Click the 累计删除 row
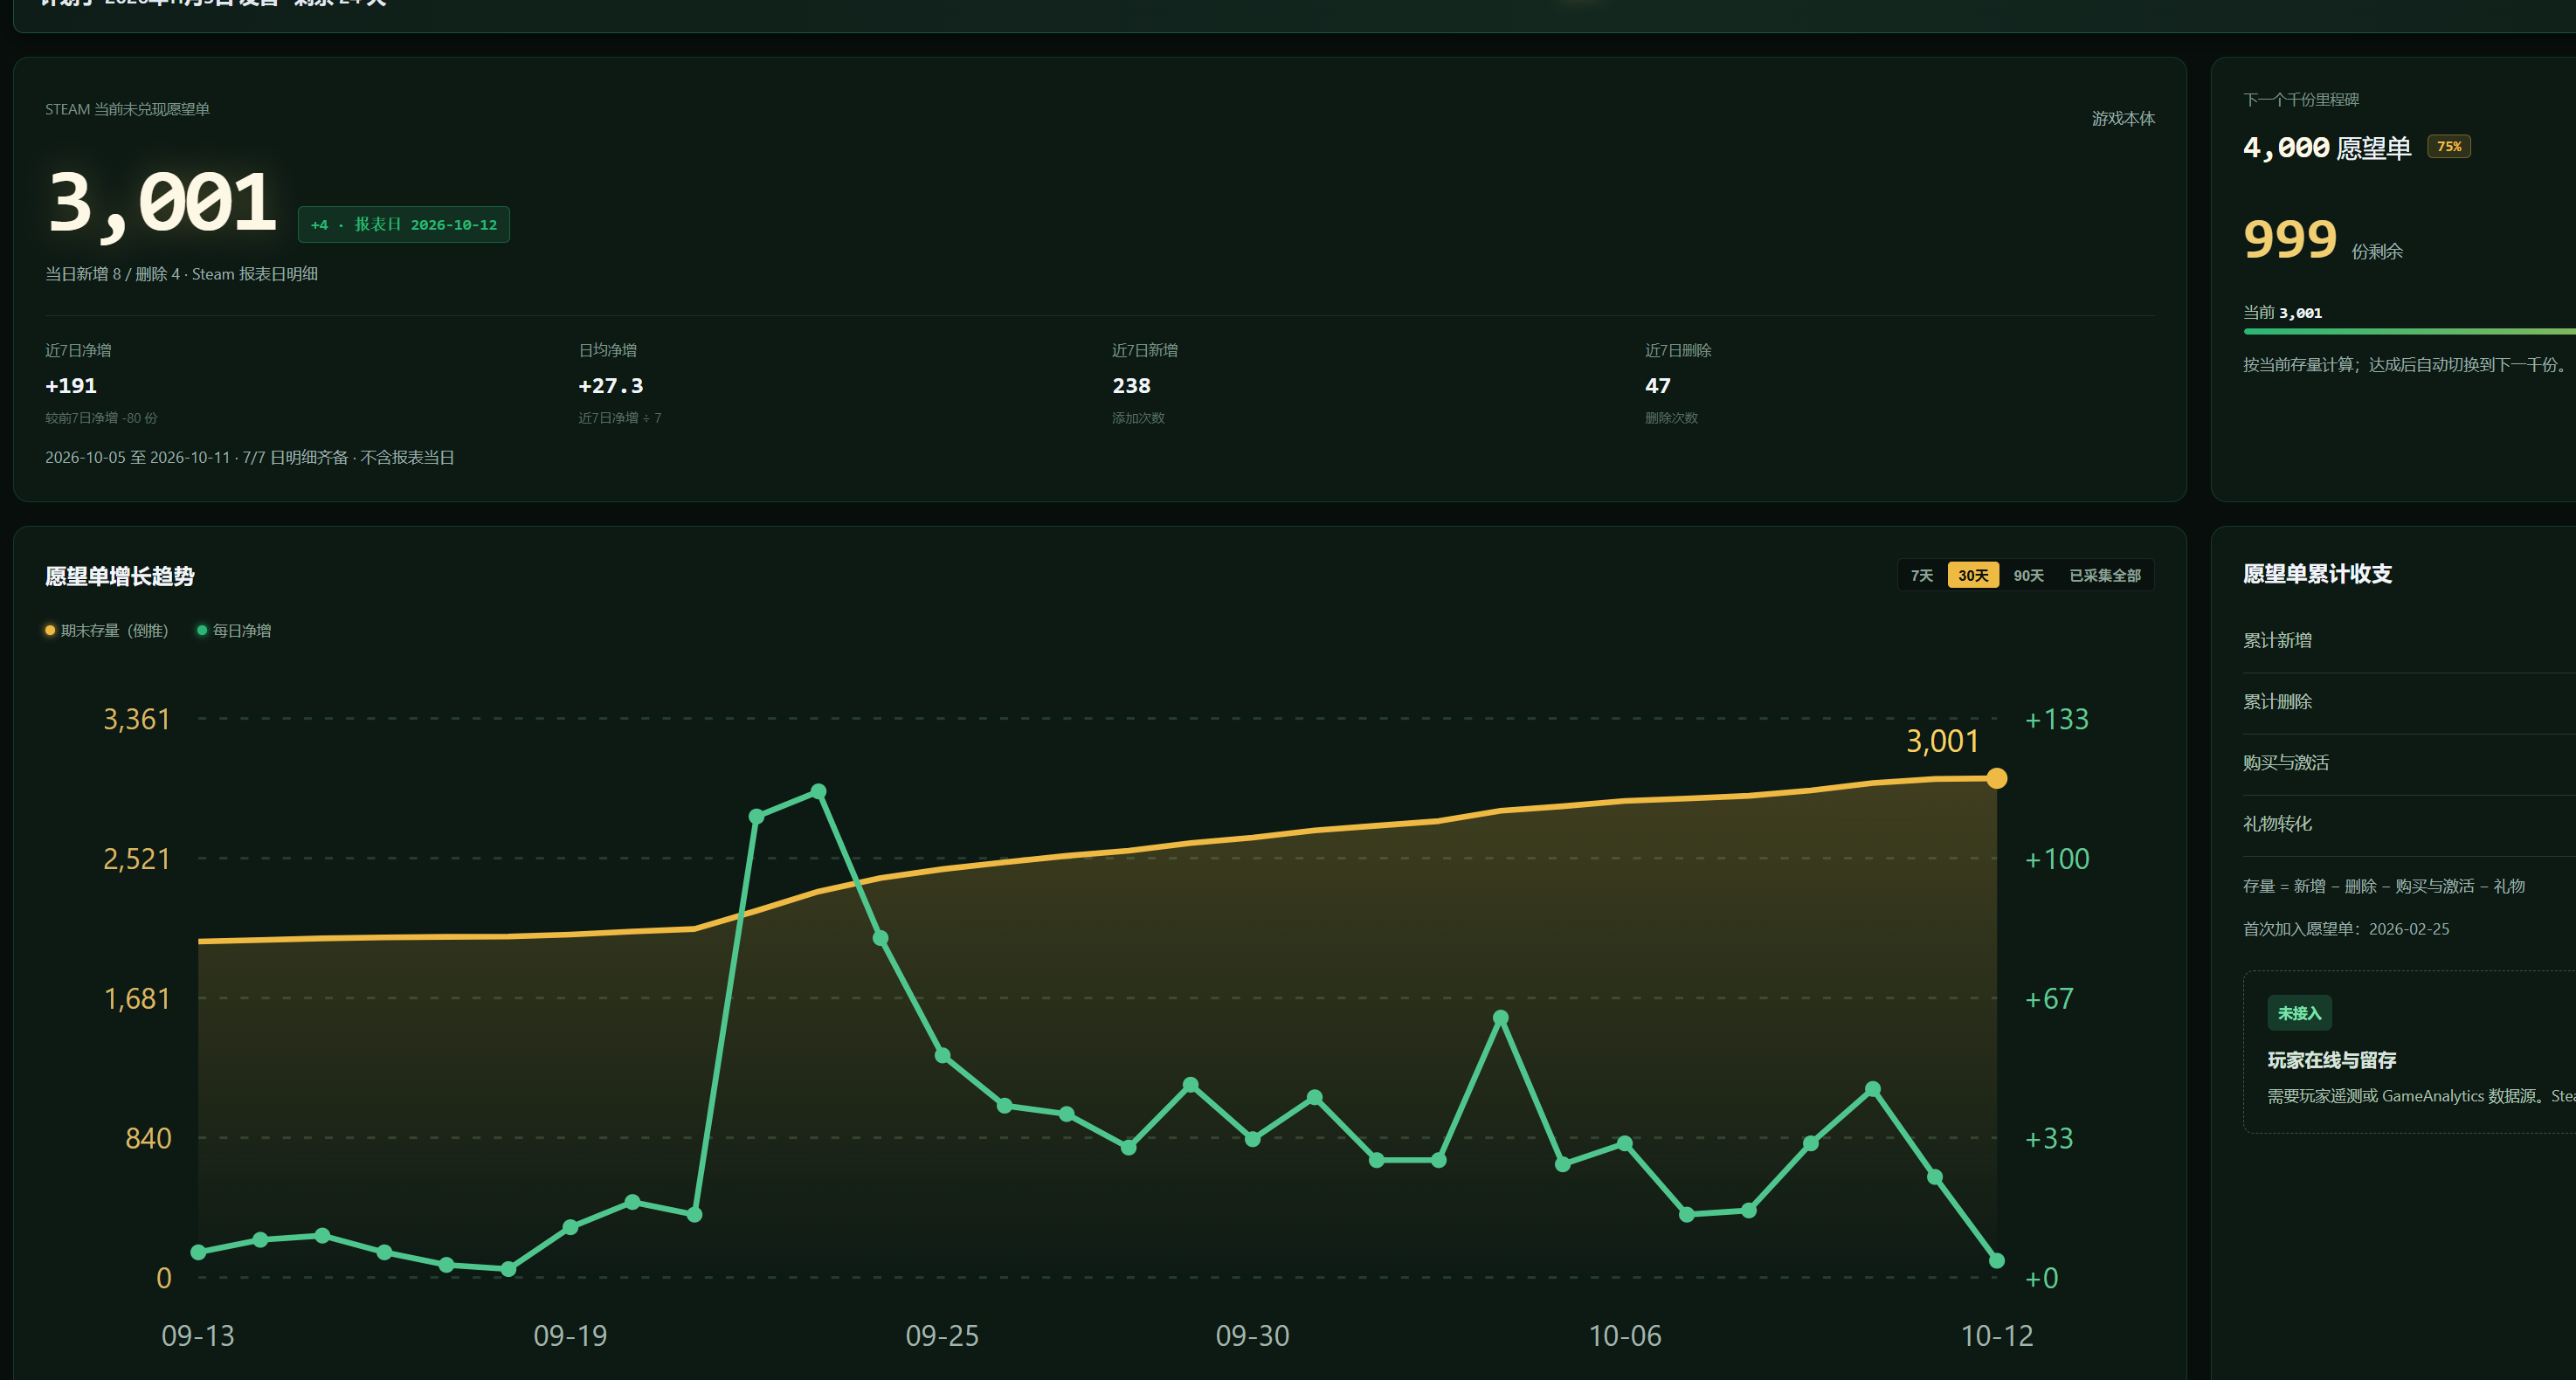Image resolution: width=2576 pixels, height=1380 pixels. click(x=2409, y=701)
